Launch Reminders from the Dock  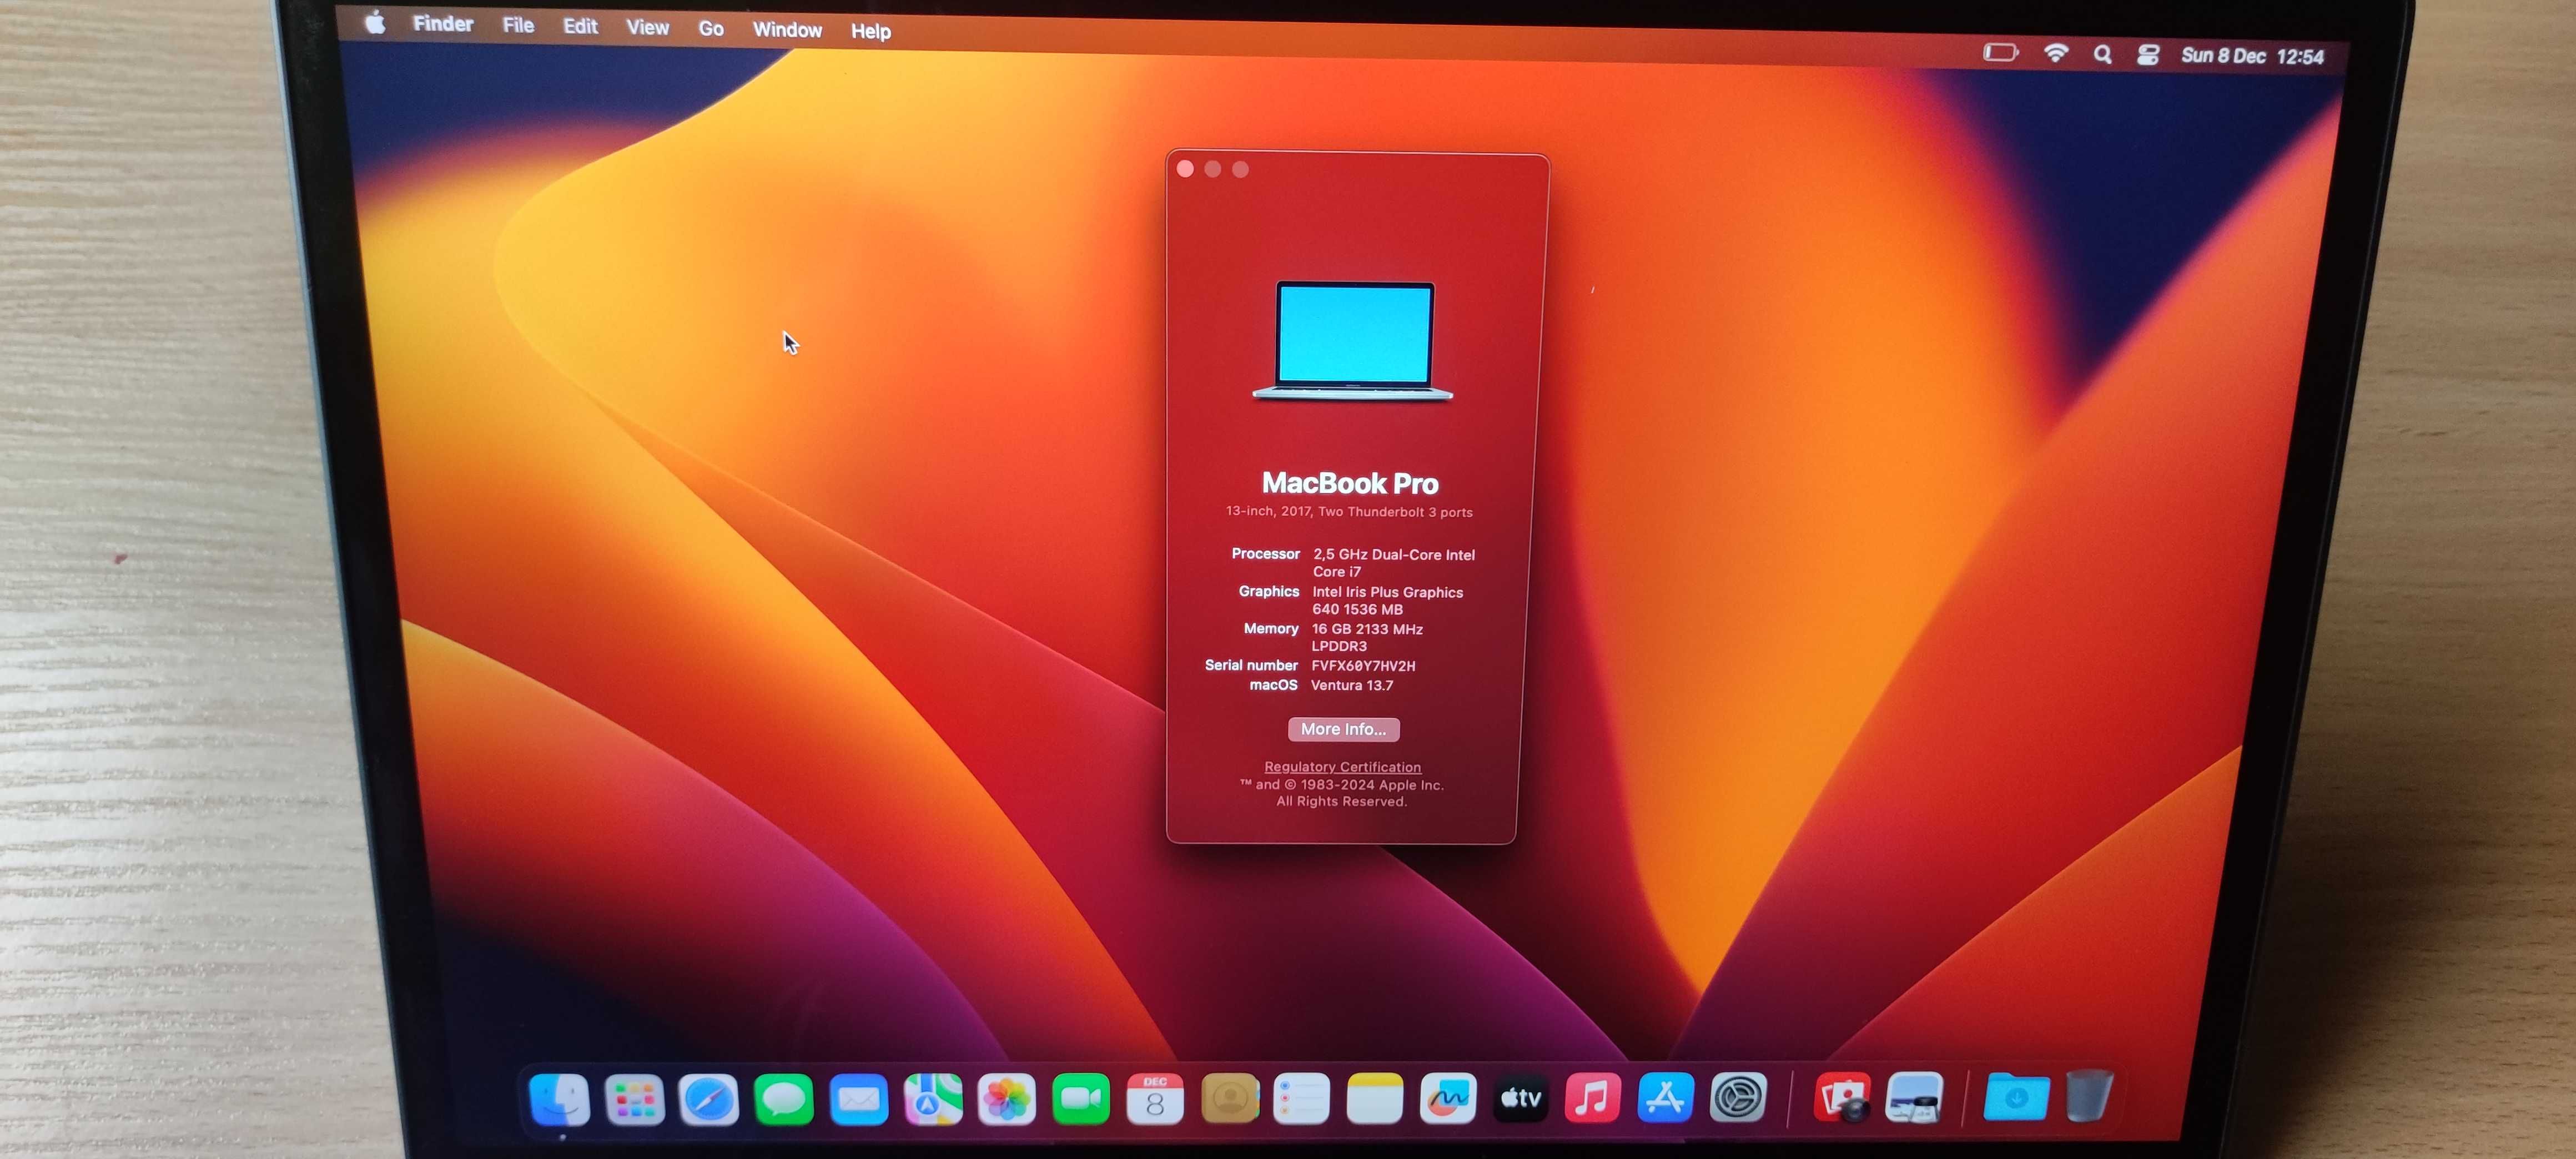(1302, 1099)
